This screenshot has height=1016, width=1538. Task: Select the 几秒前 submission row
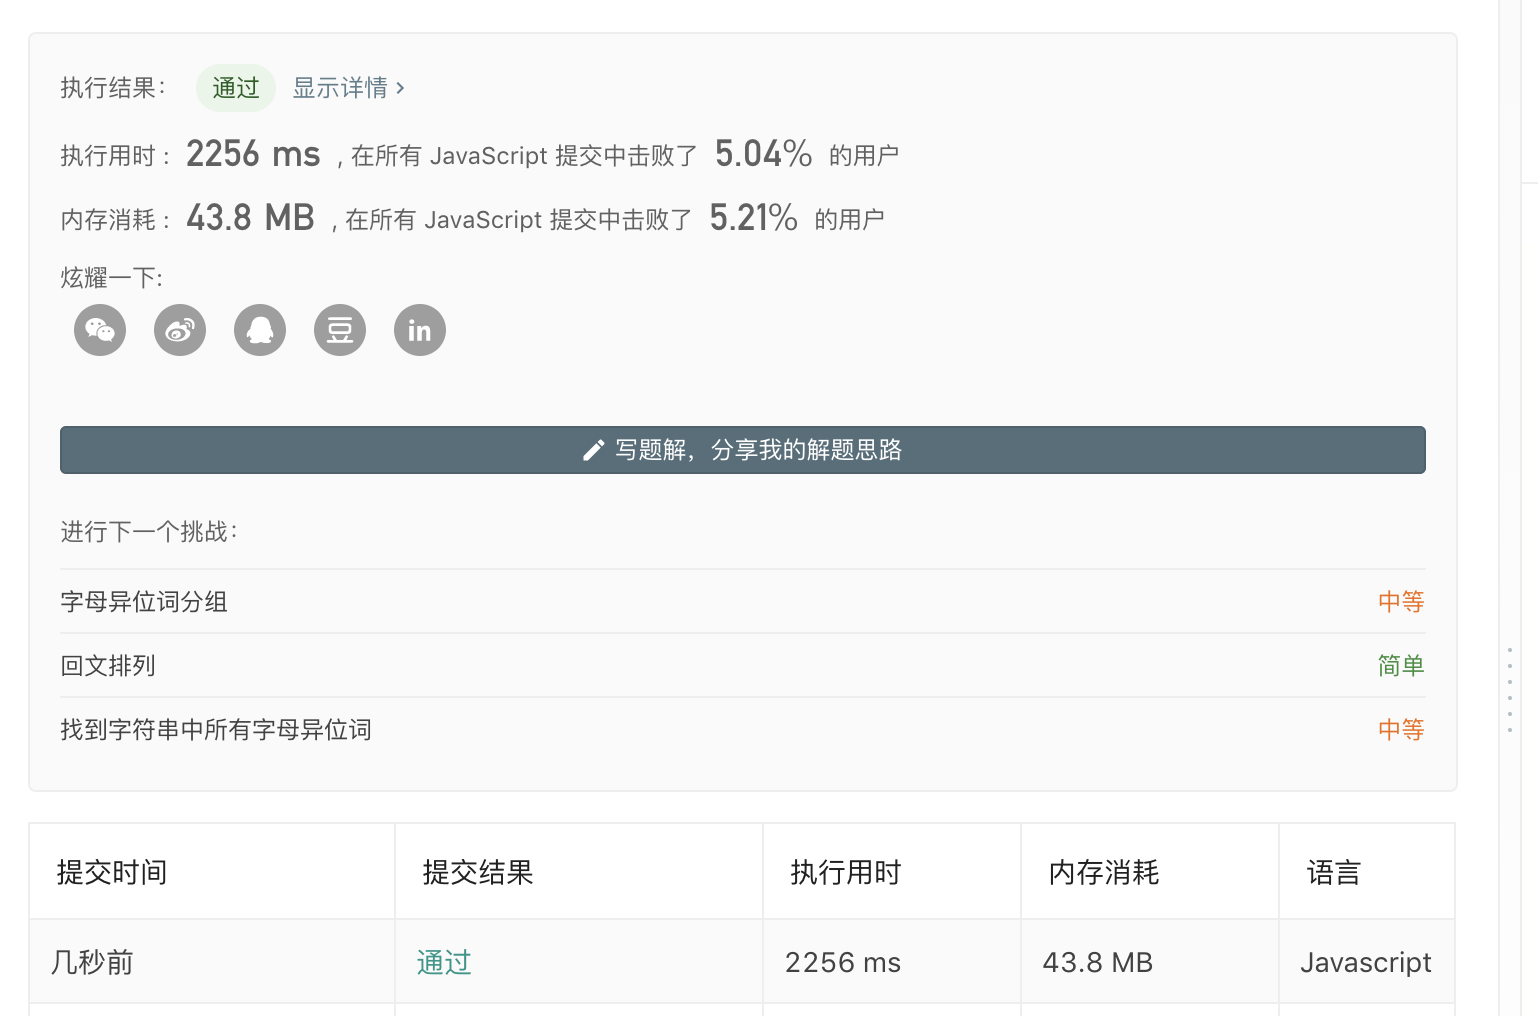89,961
